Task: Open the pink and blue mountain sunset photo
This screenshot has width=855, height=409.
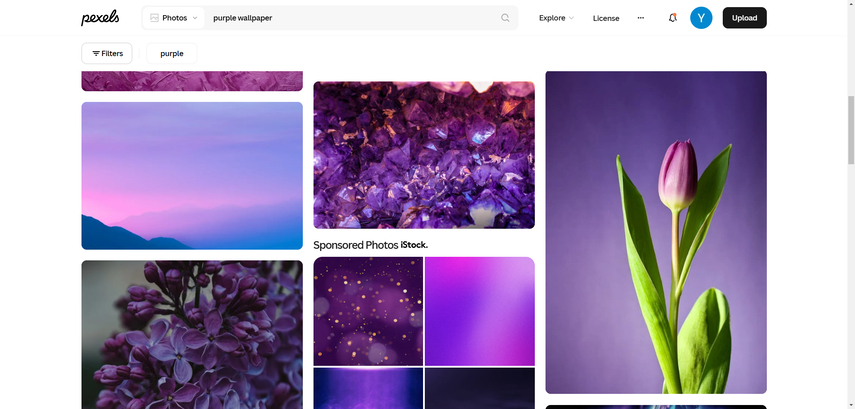Action: [192, 176]
